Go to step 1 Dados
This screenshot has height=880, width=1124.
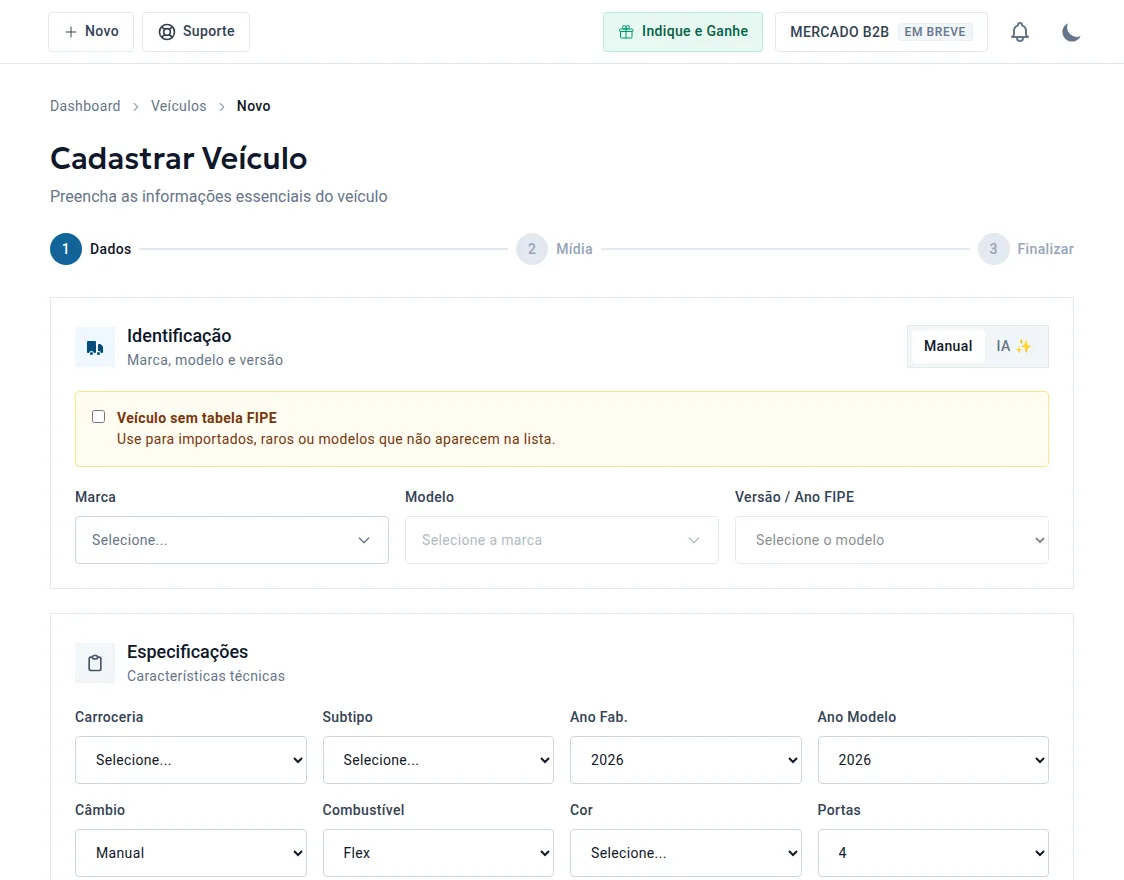pyautogui.click(x=91, y=249)
